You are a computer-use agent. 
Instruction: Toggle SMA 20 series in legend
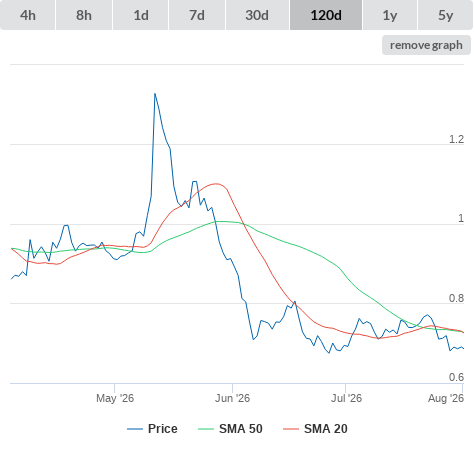pyautogui.click(x=326, y=429)
